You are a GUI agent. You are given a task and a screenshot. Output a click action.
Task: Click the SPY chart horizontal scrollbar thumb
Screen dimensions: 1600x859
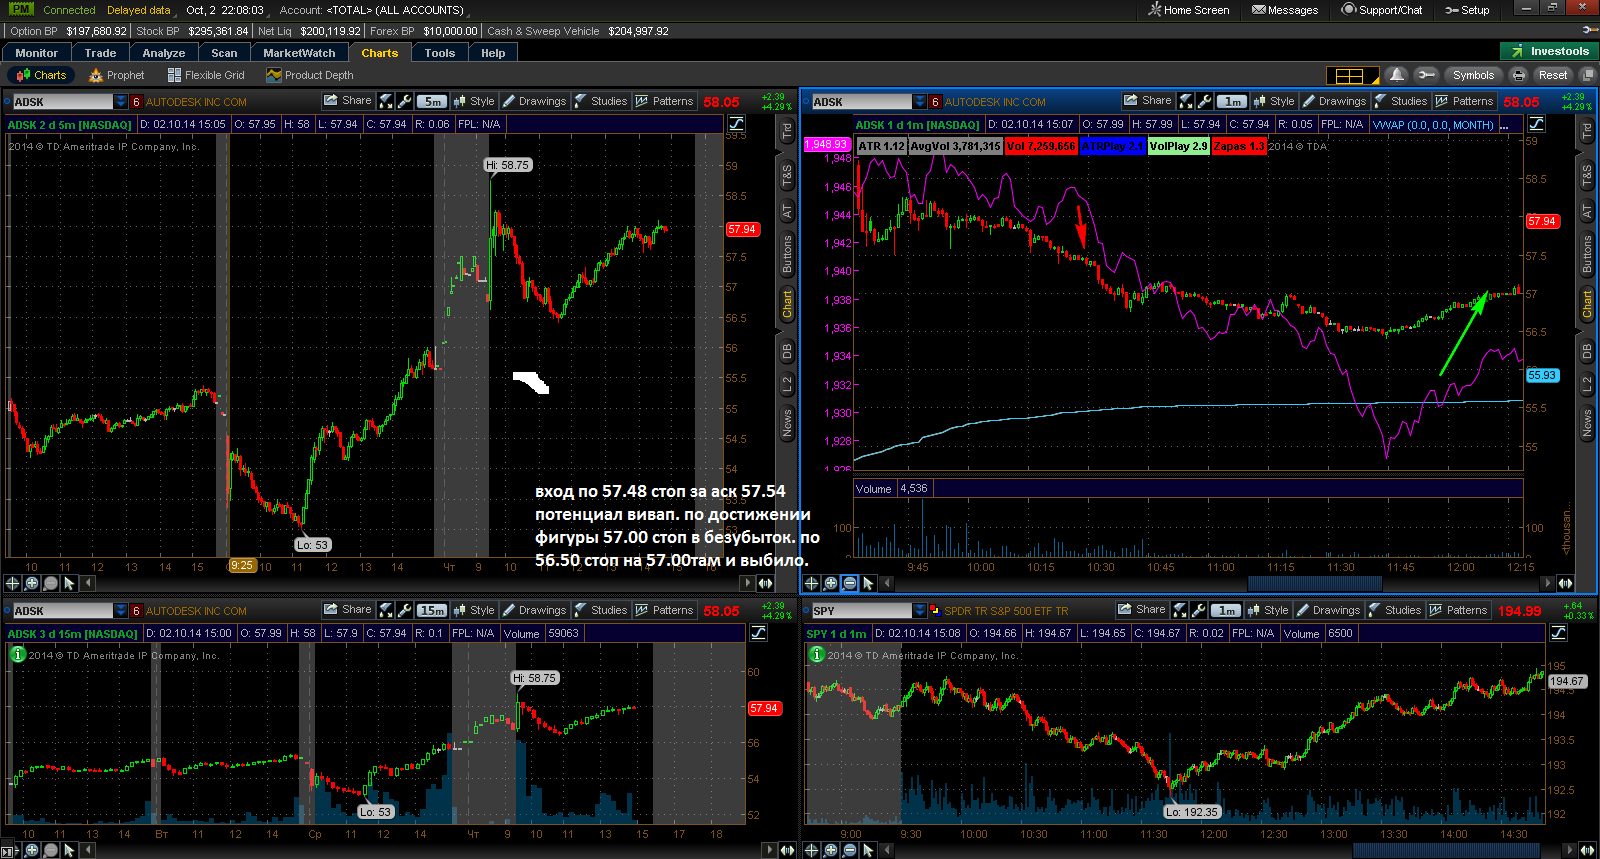point(1446,850)
